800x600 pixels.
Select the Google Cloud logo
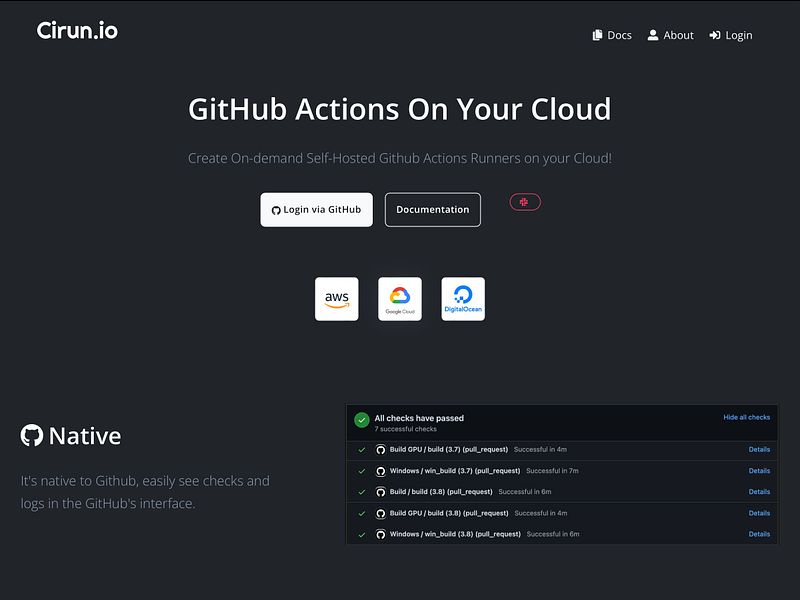coord(400,299)
